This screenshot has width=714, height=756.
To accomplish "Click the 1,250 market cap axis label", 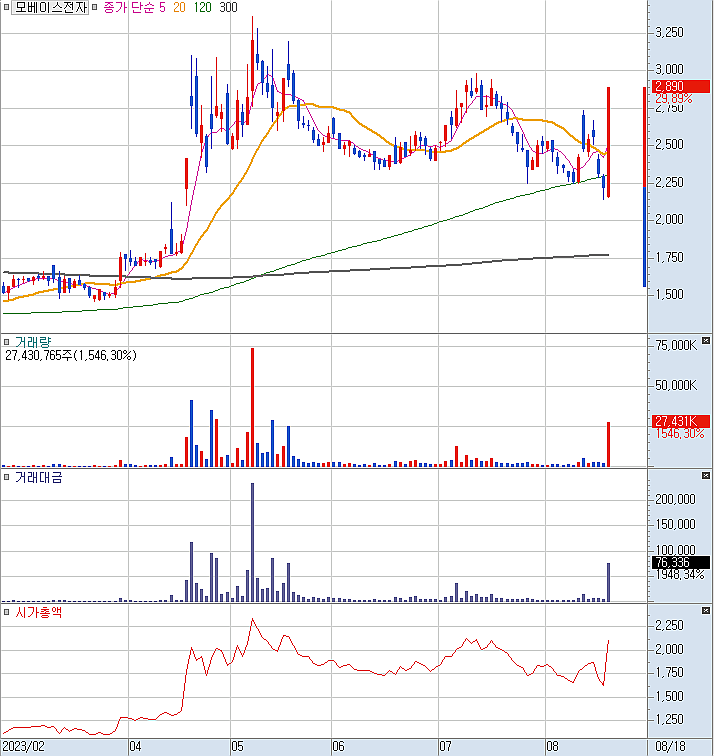I will coord(669,719).
